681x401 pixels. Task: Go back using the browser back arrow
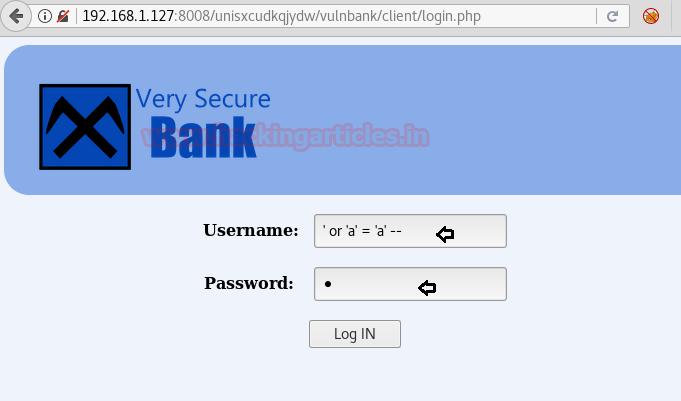16,17
